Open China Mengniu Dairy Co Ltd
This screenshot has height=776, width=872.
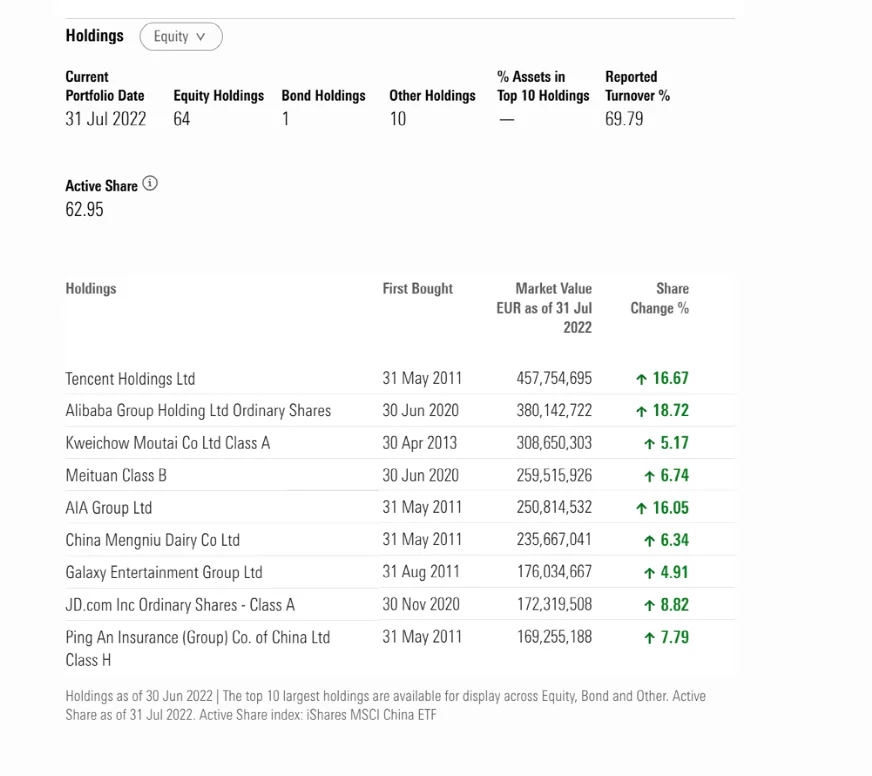coord(152,540)
